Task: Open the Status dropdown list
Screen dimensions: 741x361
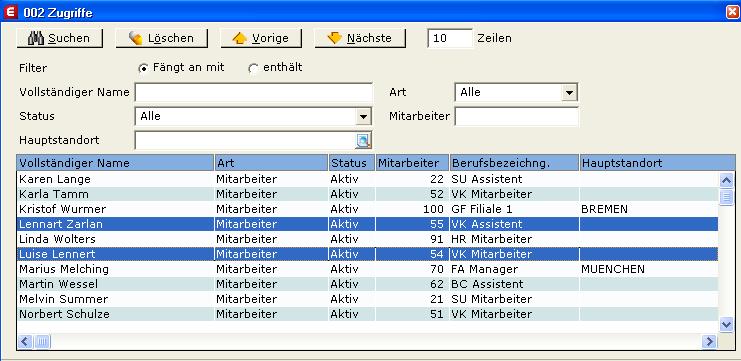Action: click(x=363, y=116)
